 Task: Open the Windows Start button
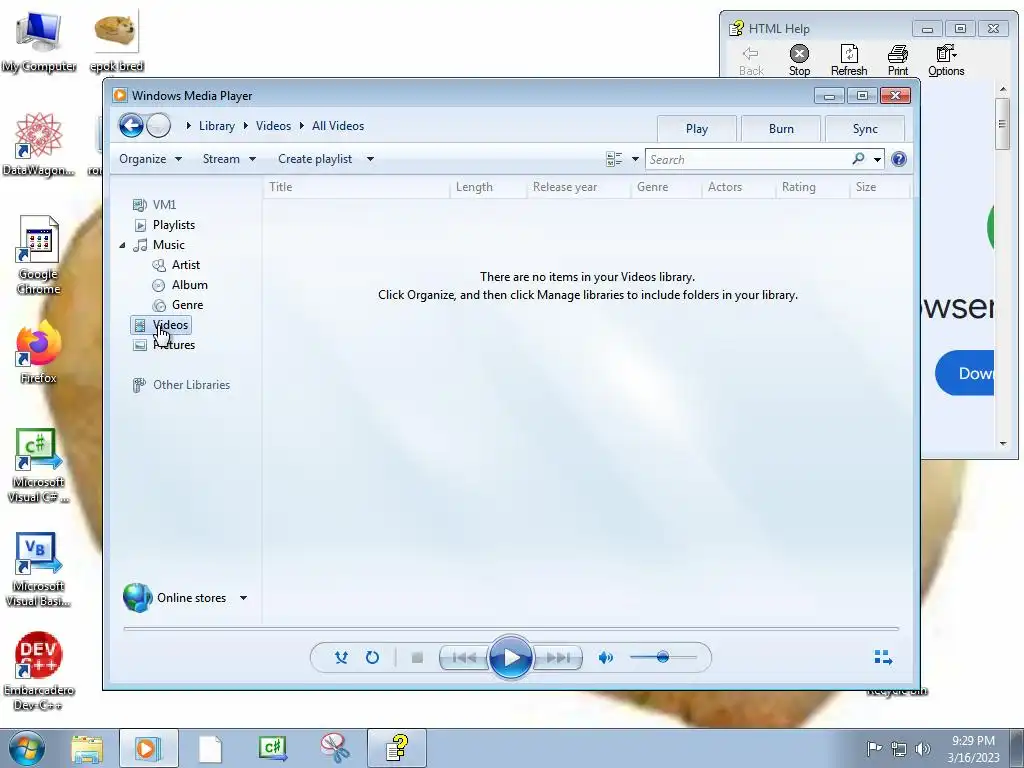(x=27, y=748)
